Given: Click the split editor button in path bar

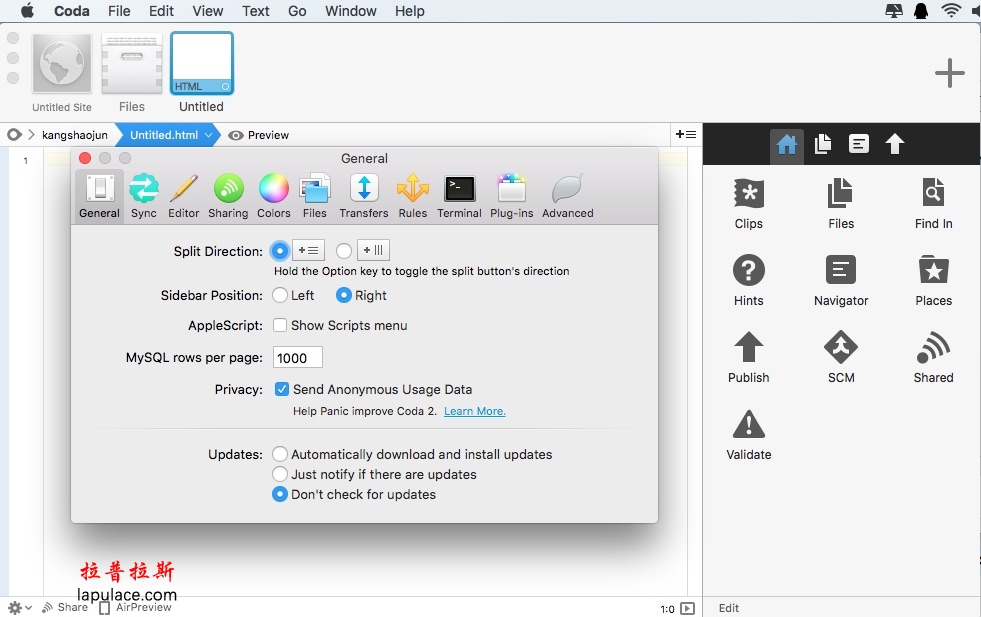Looking at the screenshot, I should click(686, 135).
